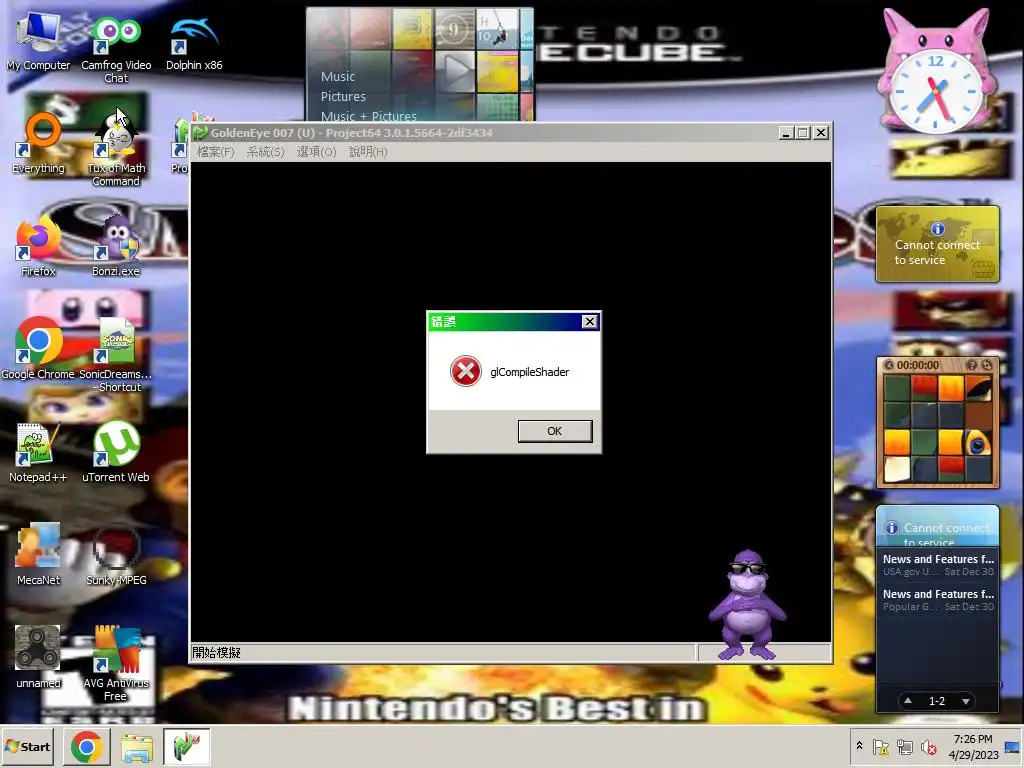This screenshot has height=768, width=1024.
Task: Select the Camfrog Video Chat desktop icon
Action: pyautogui.click(x=116, y=50)
